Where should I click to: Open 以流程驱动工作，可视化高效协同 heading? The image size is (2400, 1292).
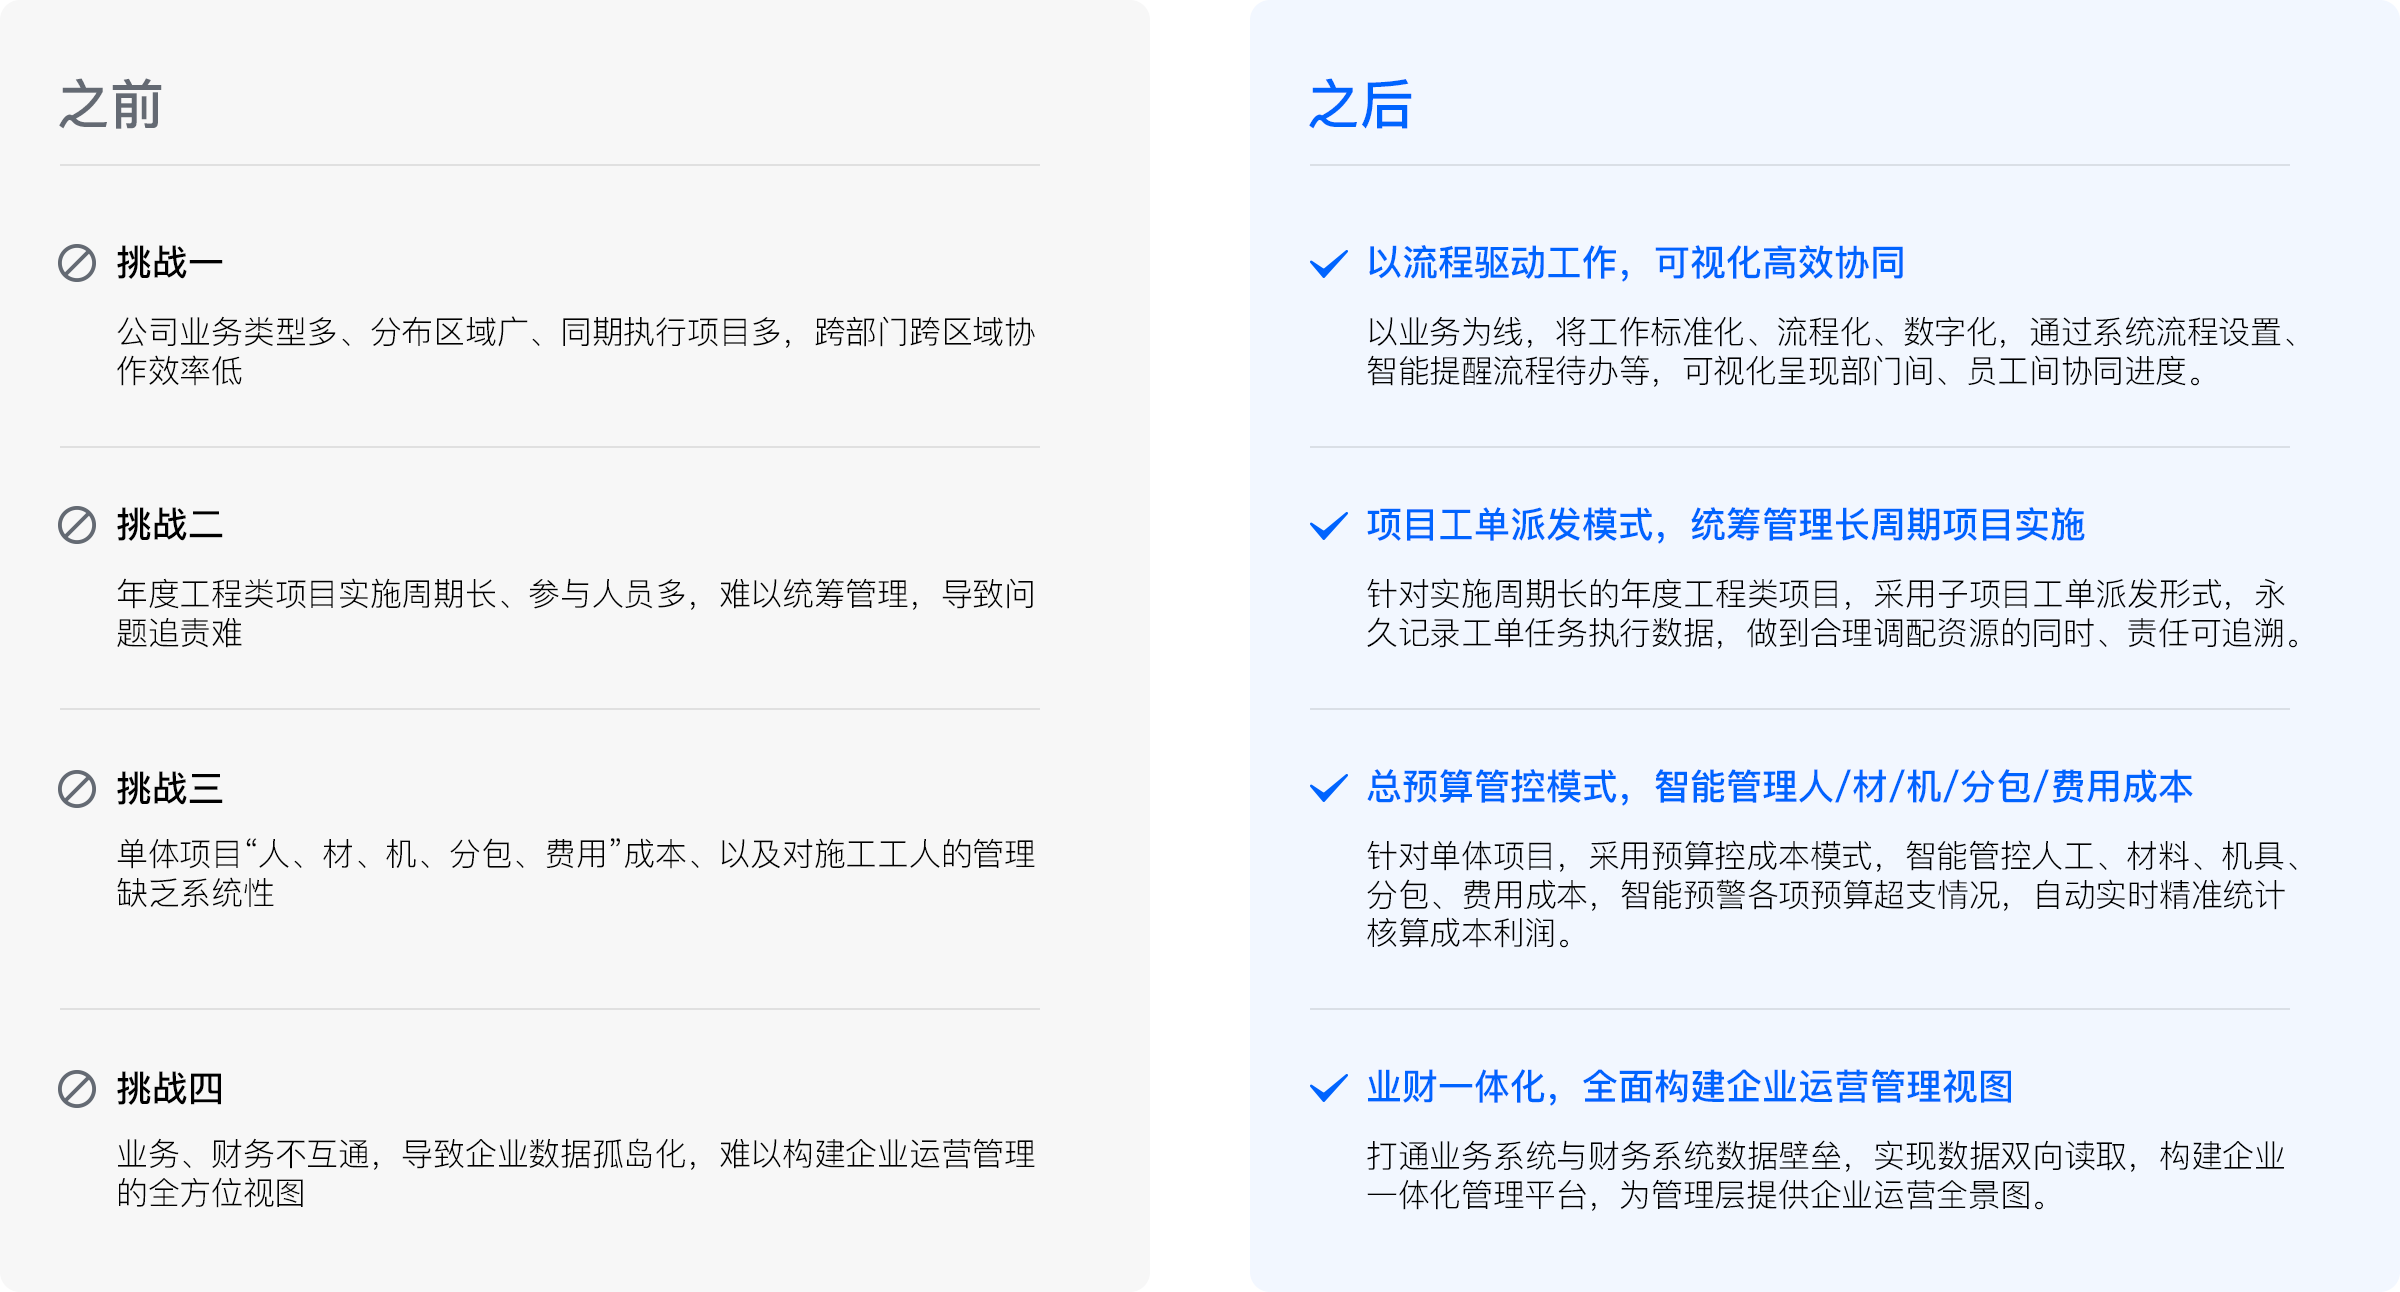(x=1636, y=263)
